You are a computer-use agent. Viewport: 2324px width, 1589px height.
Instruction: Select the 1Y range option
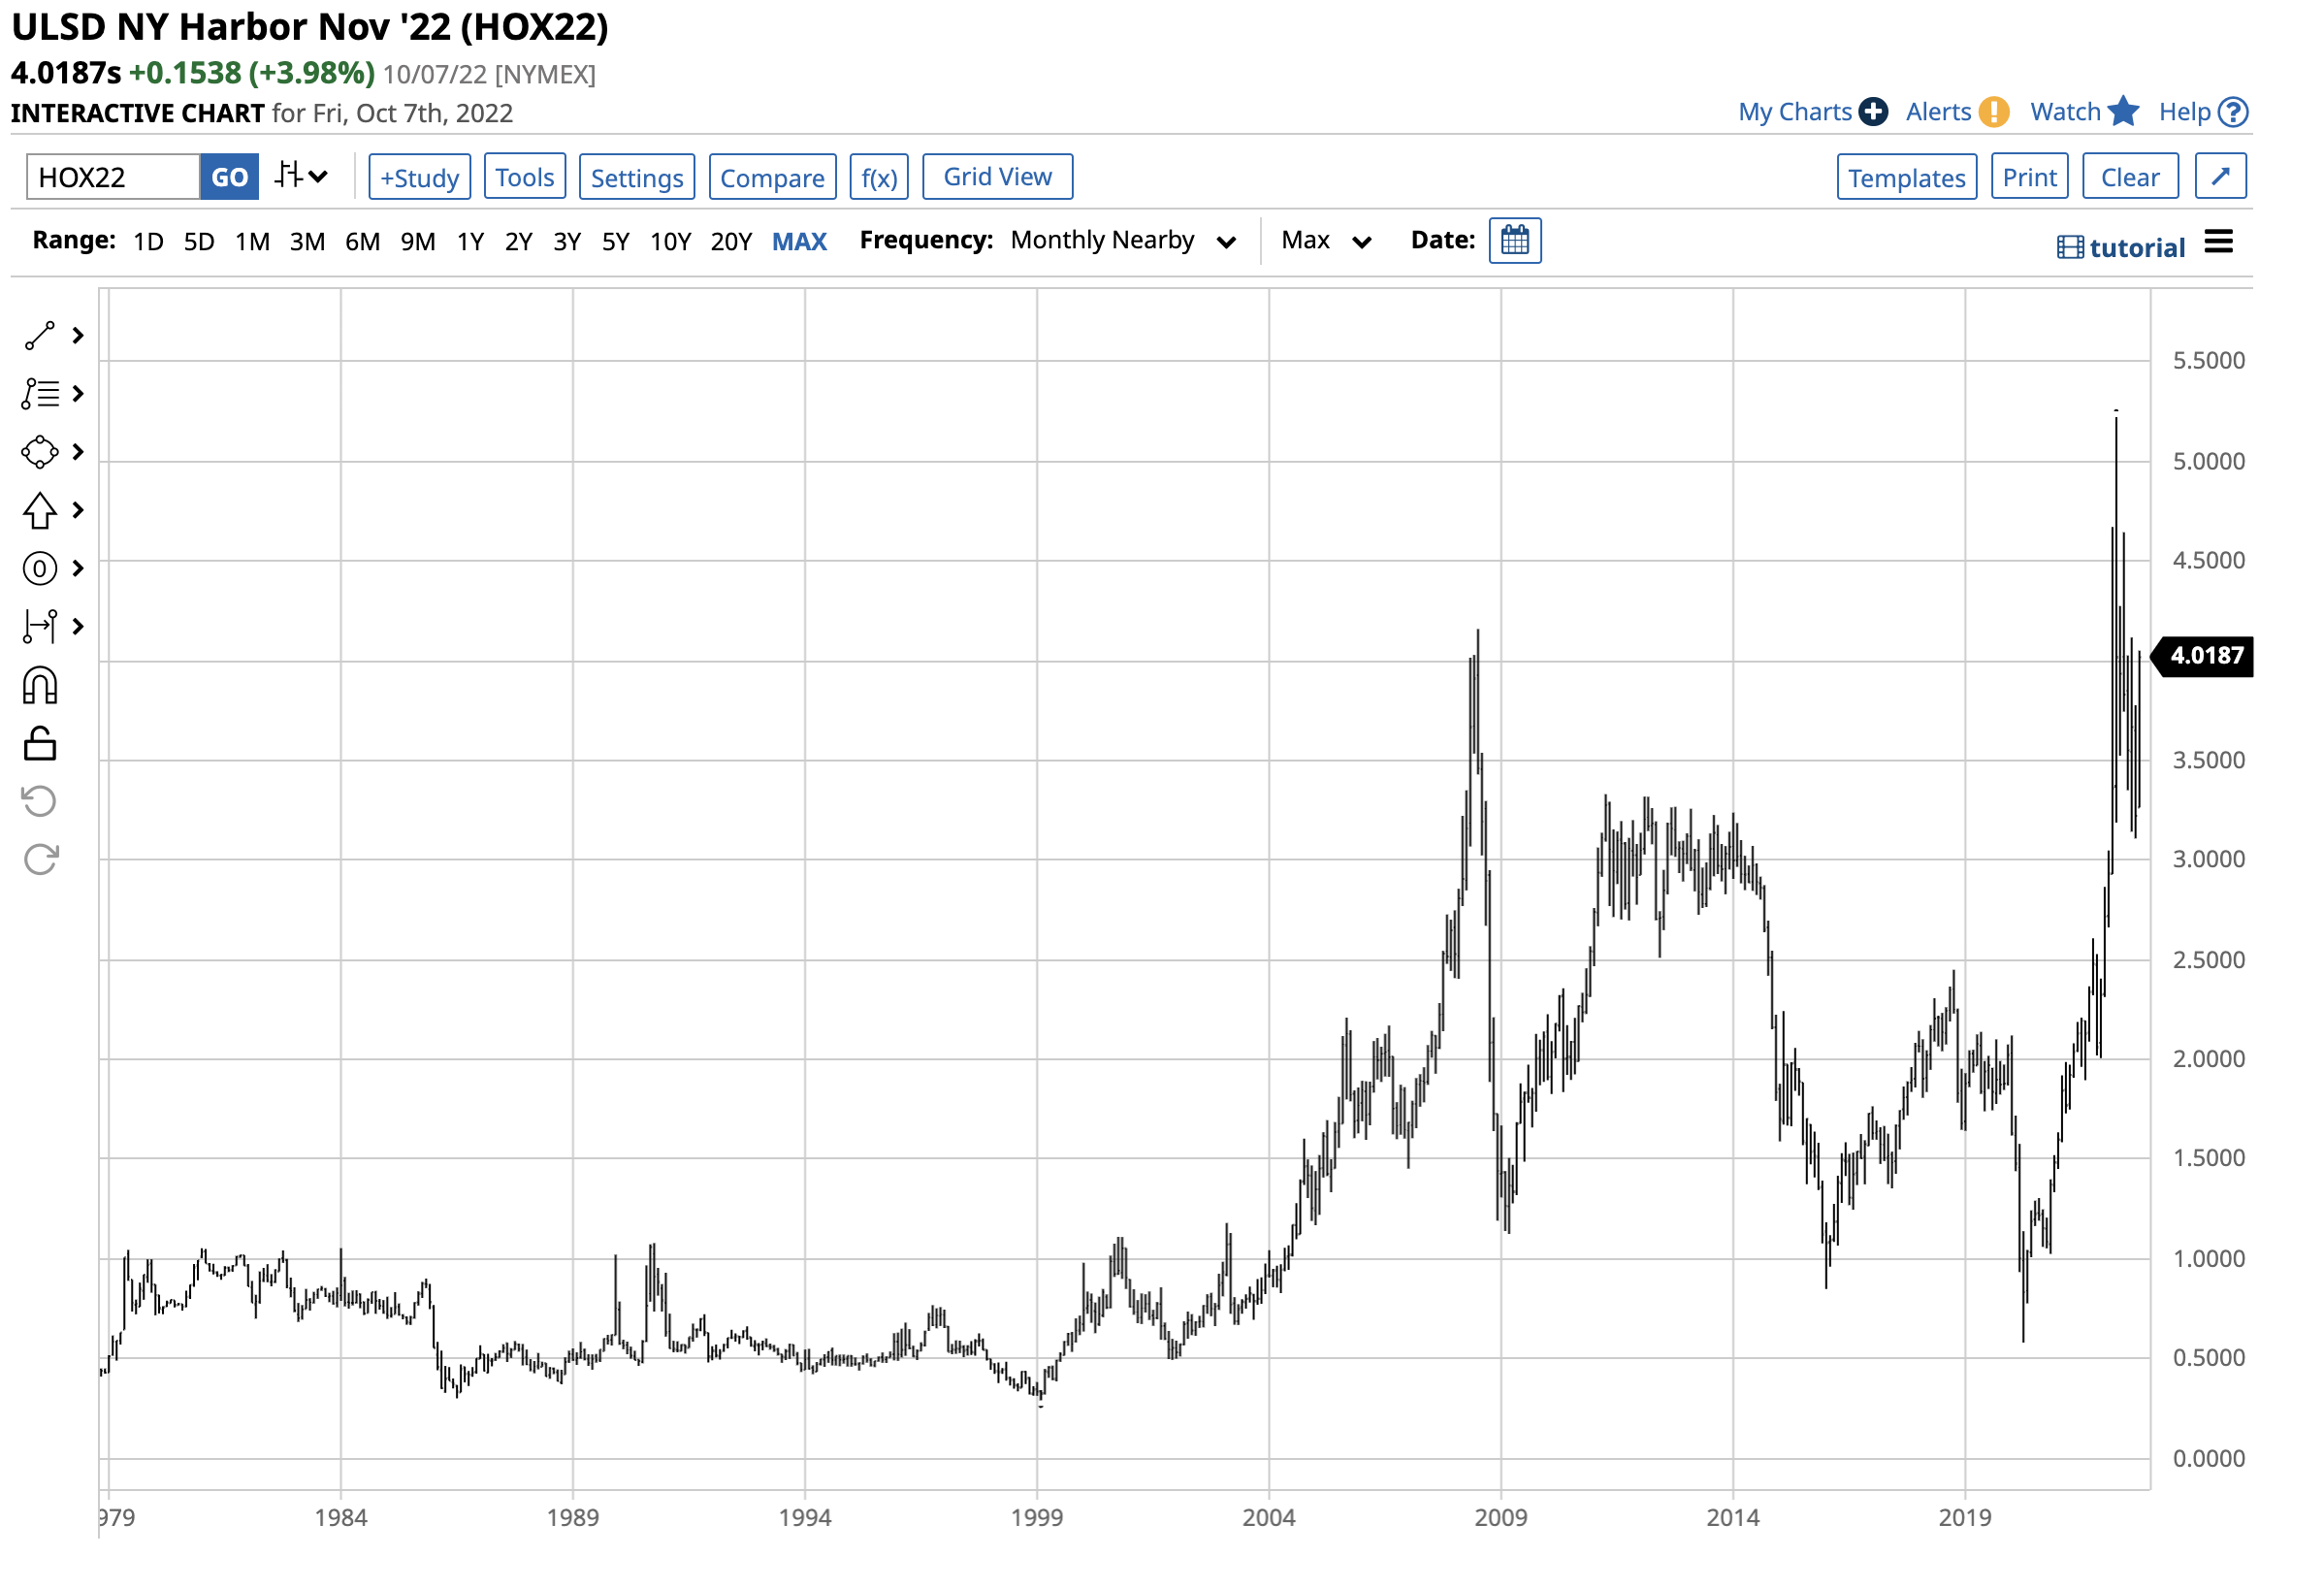click(x=470, y=242)
